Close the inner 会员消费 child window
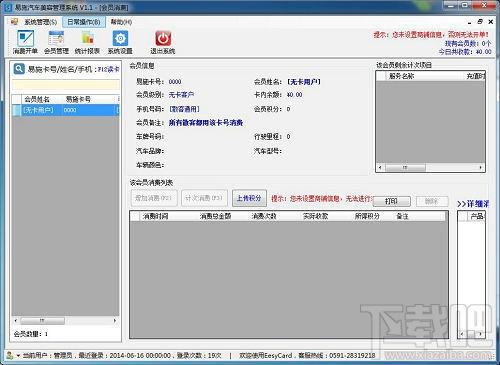This screenshot has height=365, width=500. pyautogui.click(x=491, y=22)
